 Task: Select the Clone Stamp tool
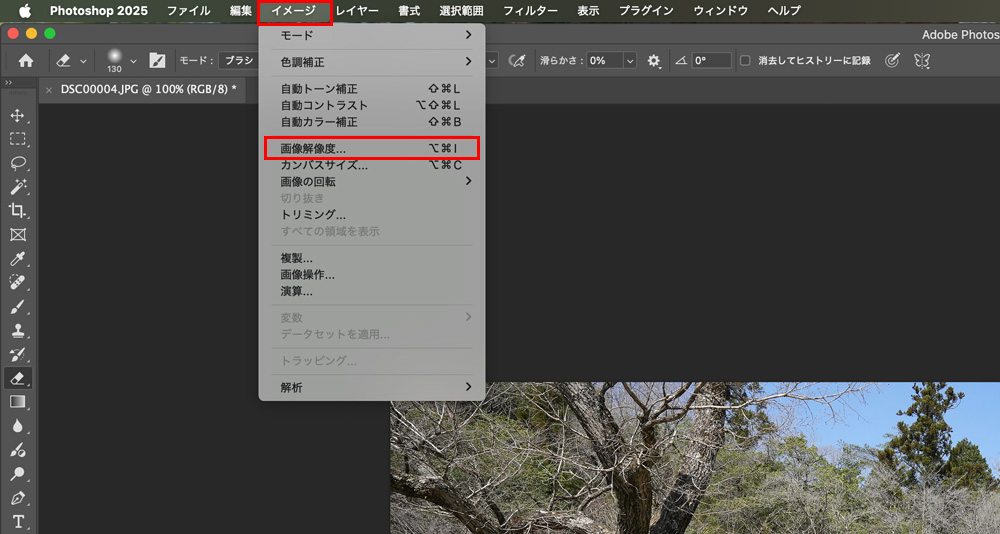click(x=18, y=330)
